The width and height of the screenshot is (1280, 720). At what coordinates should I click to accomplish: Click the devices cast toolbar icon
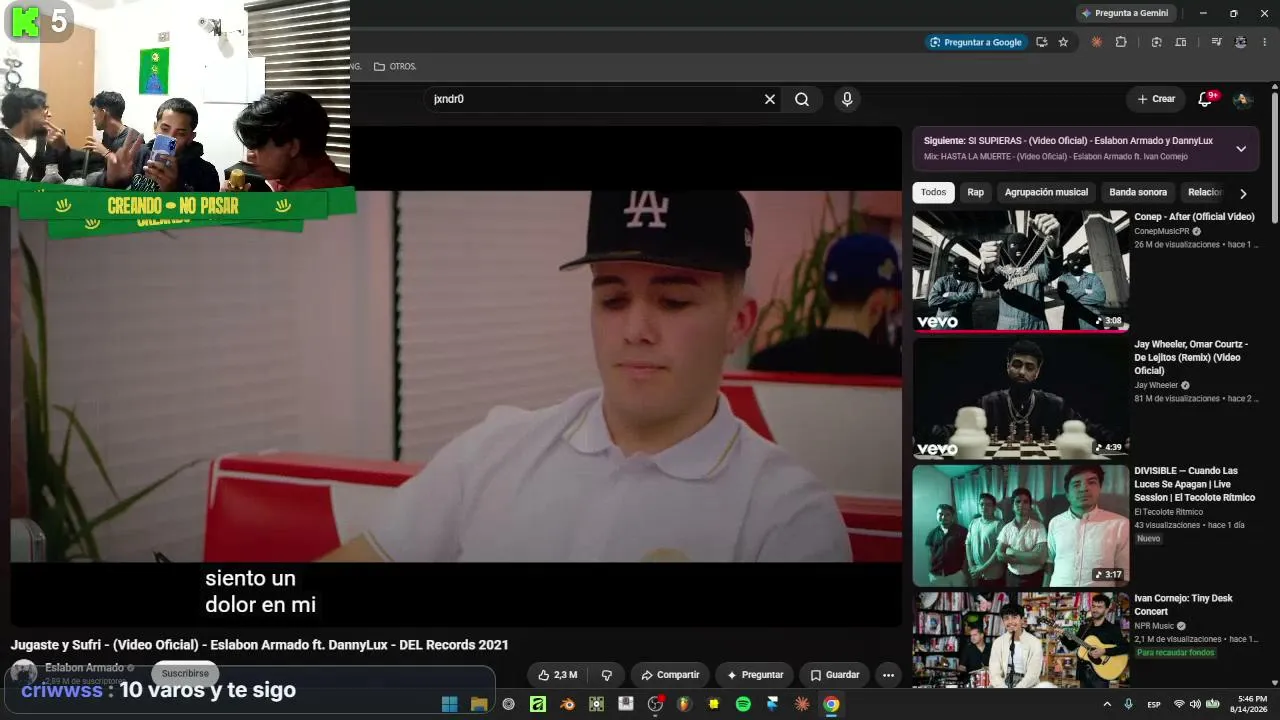click(x=1181, y=42)
